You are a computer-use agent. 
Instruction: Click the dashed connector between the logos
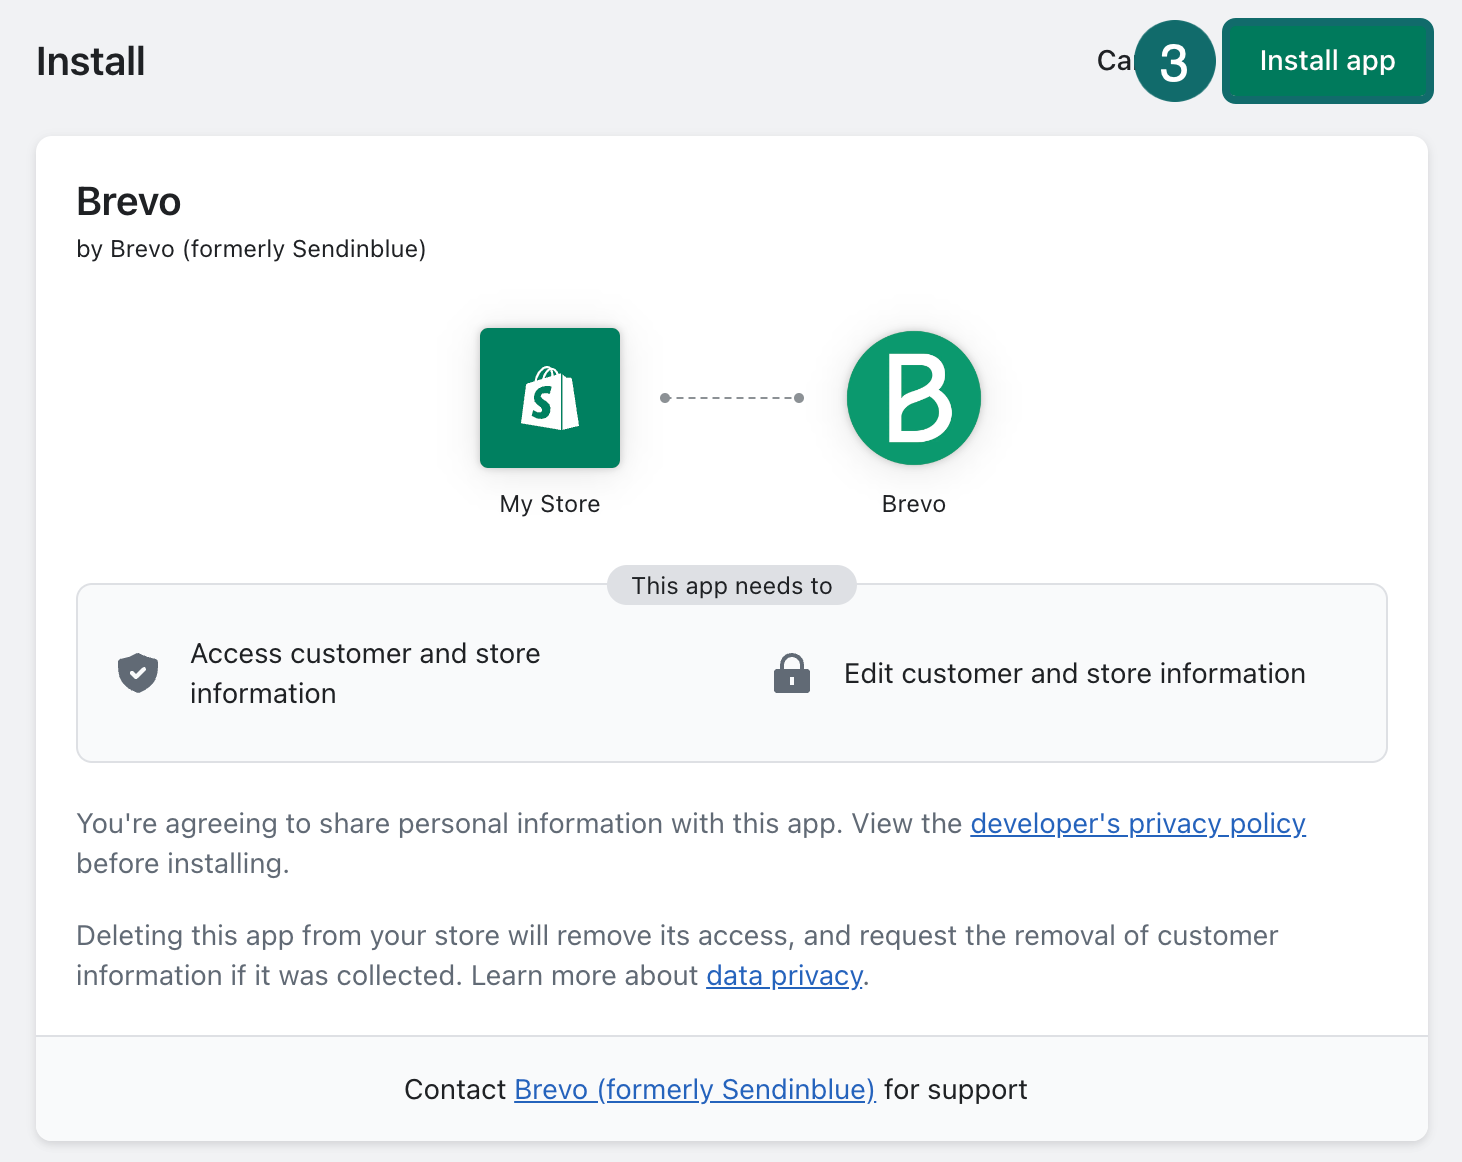coord(732,398)
